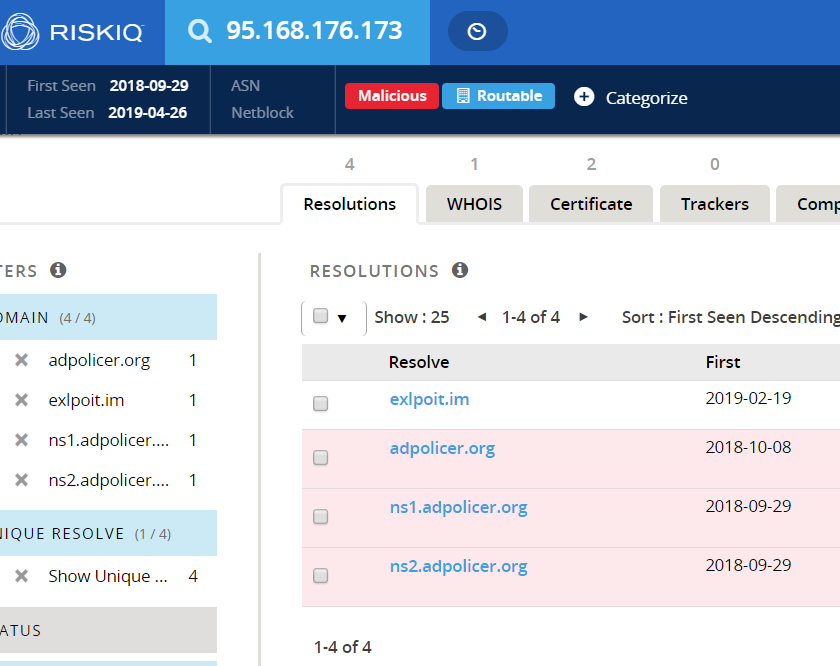
Task: Click X next to Show Unique filter
Action: pyautogui.click(x=21, y=576)
